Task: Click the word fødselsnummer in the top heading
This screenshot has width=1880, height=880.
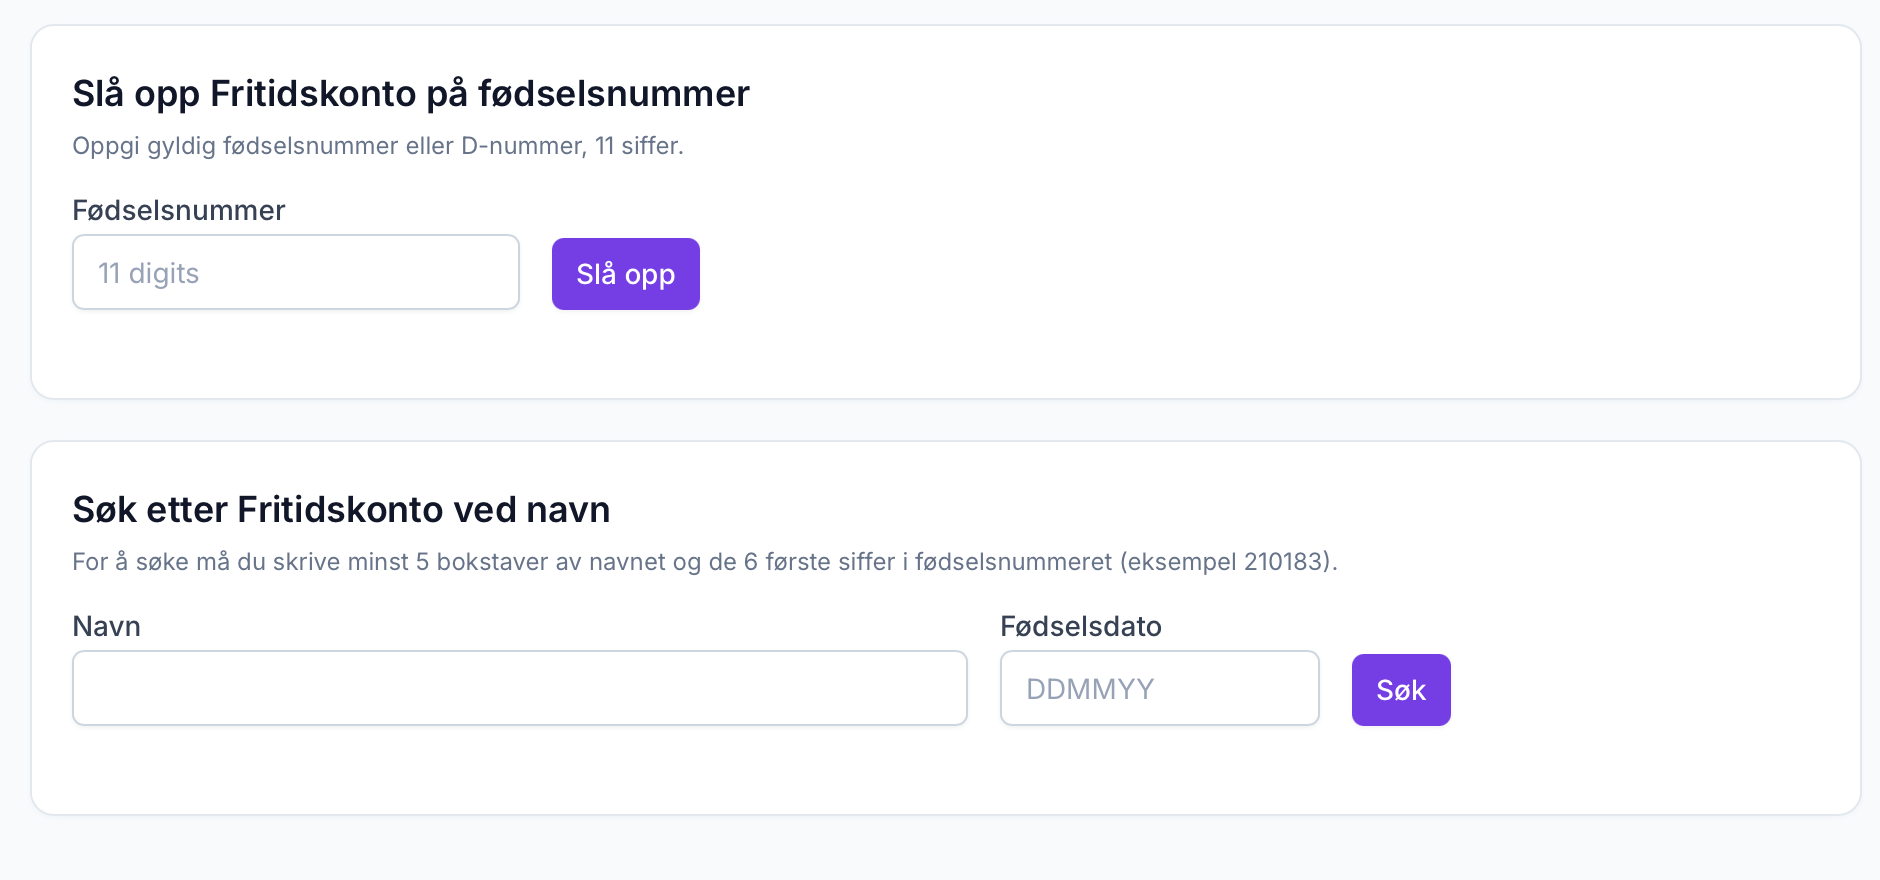Action: click(x=614, y=93)
